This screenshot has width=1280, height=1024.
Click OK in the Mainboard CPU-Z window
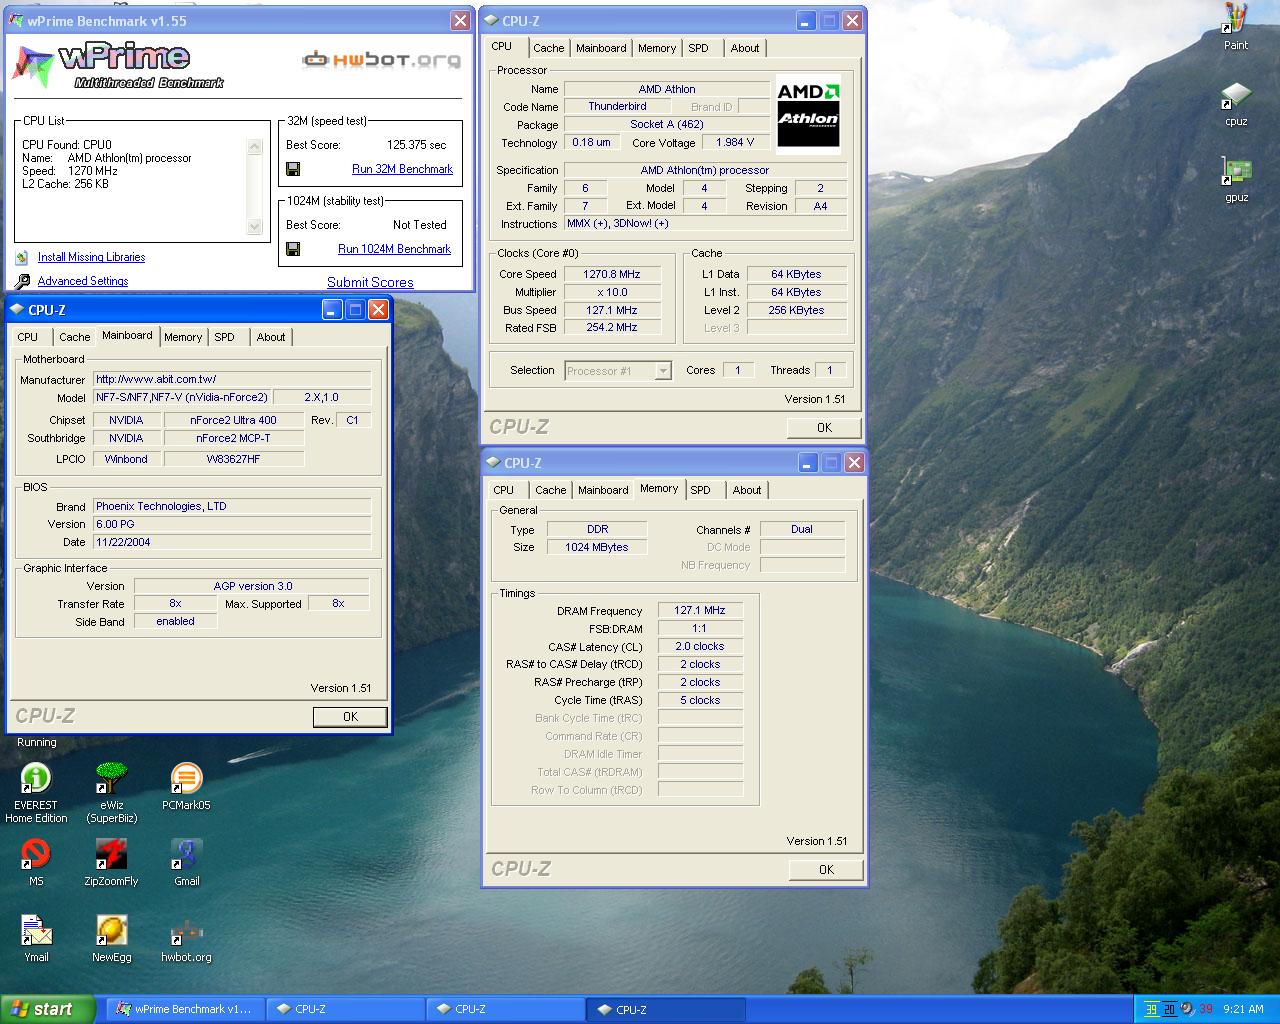coord(350,716)
